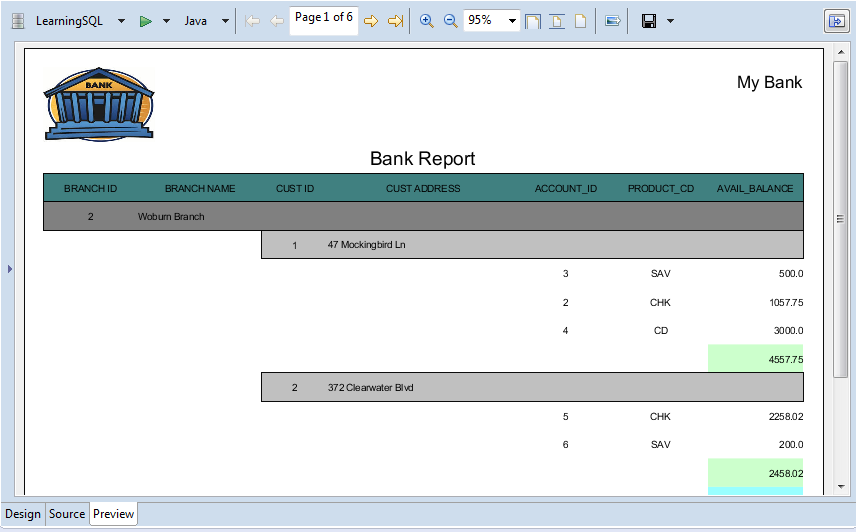
Task: Click the balance value 3000.0
Action: tap(788, 331)
